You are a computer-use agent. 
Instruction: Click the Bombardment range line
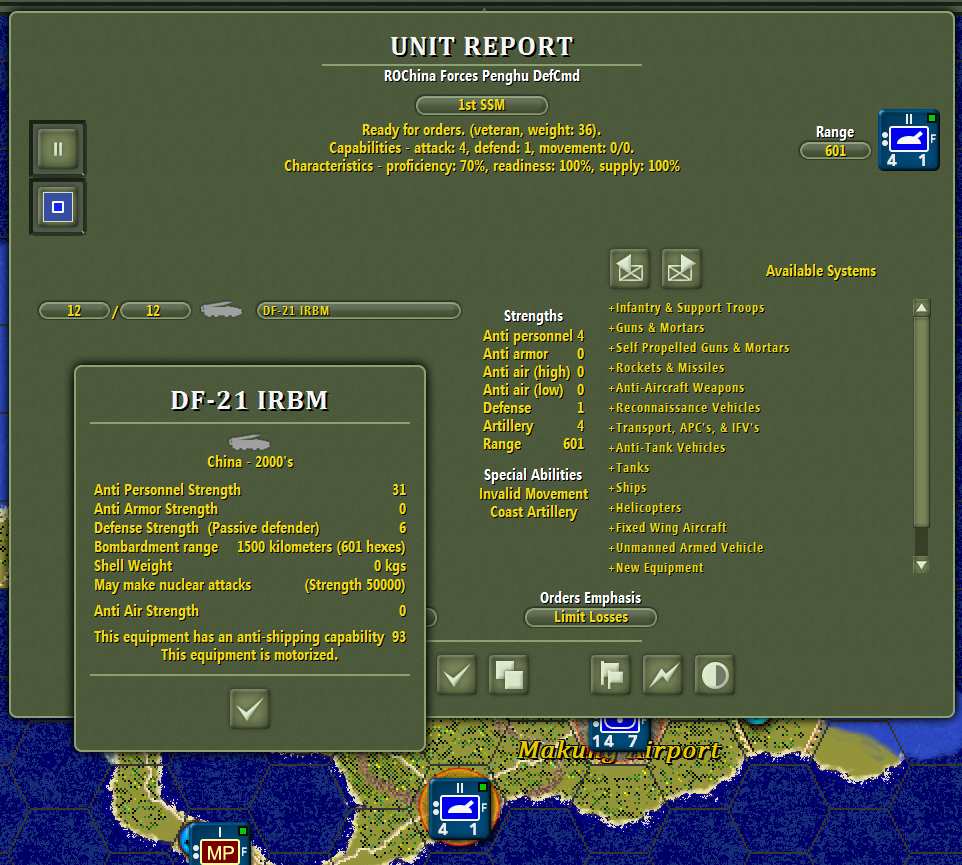point(250,547)
